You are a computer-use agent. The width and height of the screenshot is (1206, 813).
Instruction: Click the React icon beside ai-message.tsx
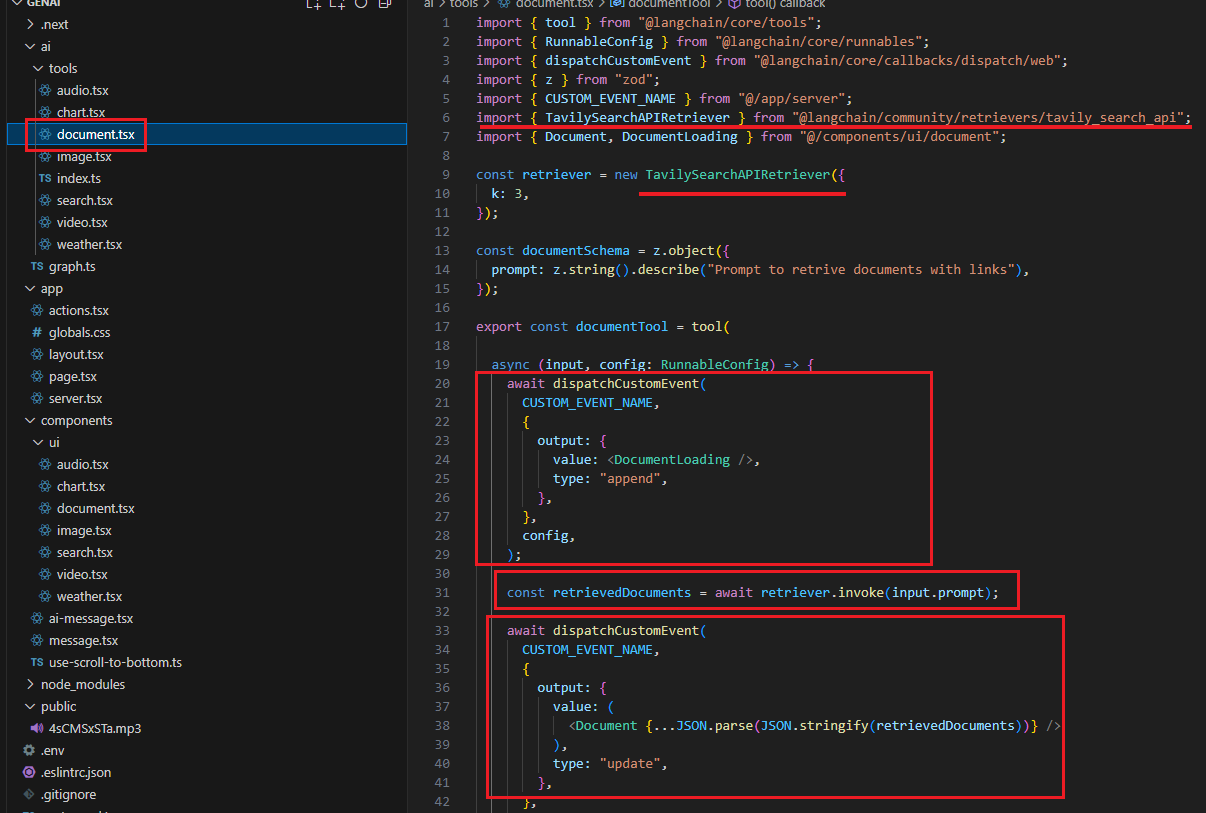(x=37, y=619)
